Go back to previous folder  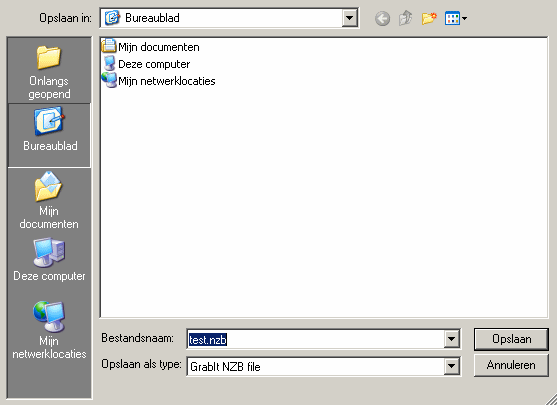pyautogui.click(x=382, y=18)
